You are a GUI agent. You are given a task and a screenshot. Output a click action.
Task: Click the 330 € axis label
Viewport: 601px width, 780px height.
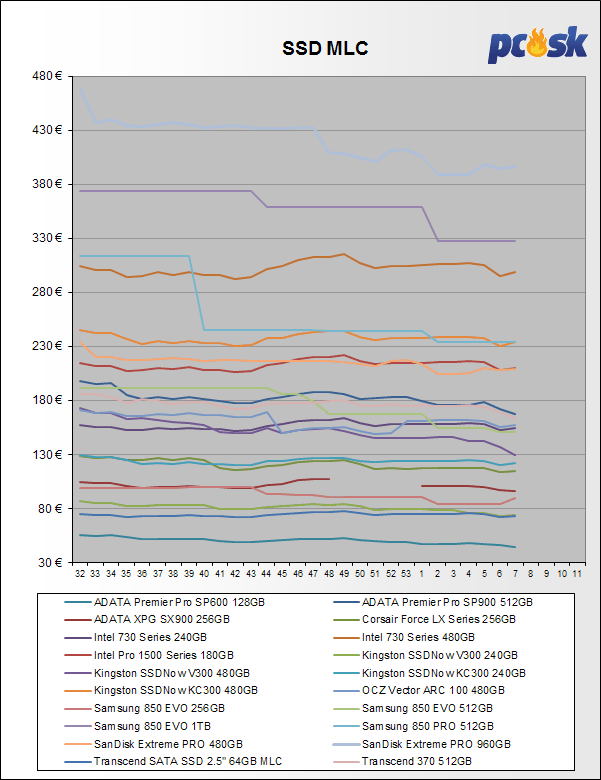[47, 238]
